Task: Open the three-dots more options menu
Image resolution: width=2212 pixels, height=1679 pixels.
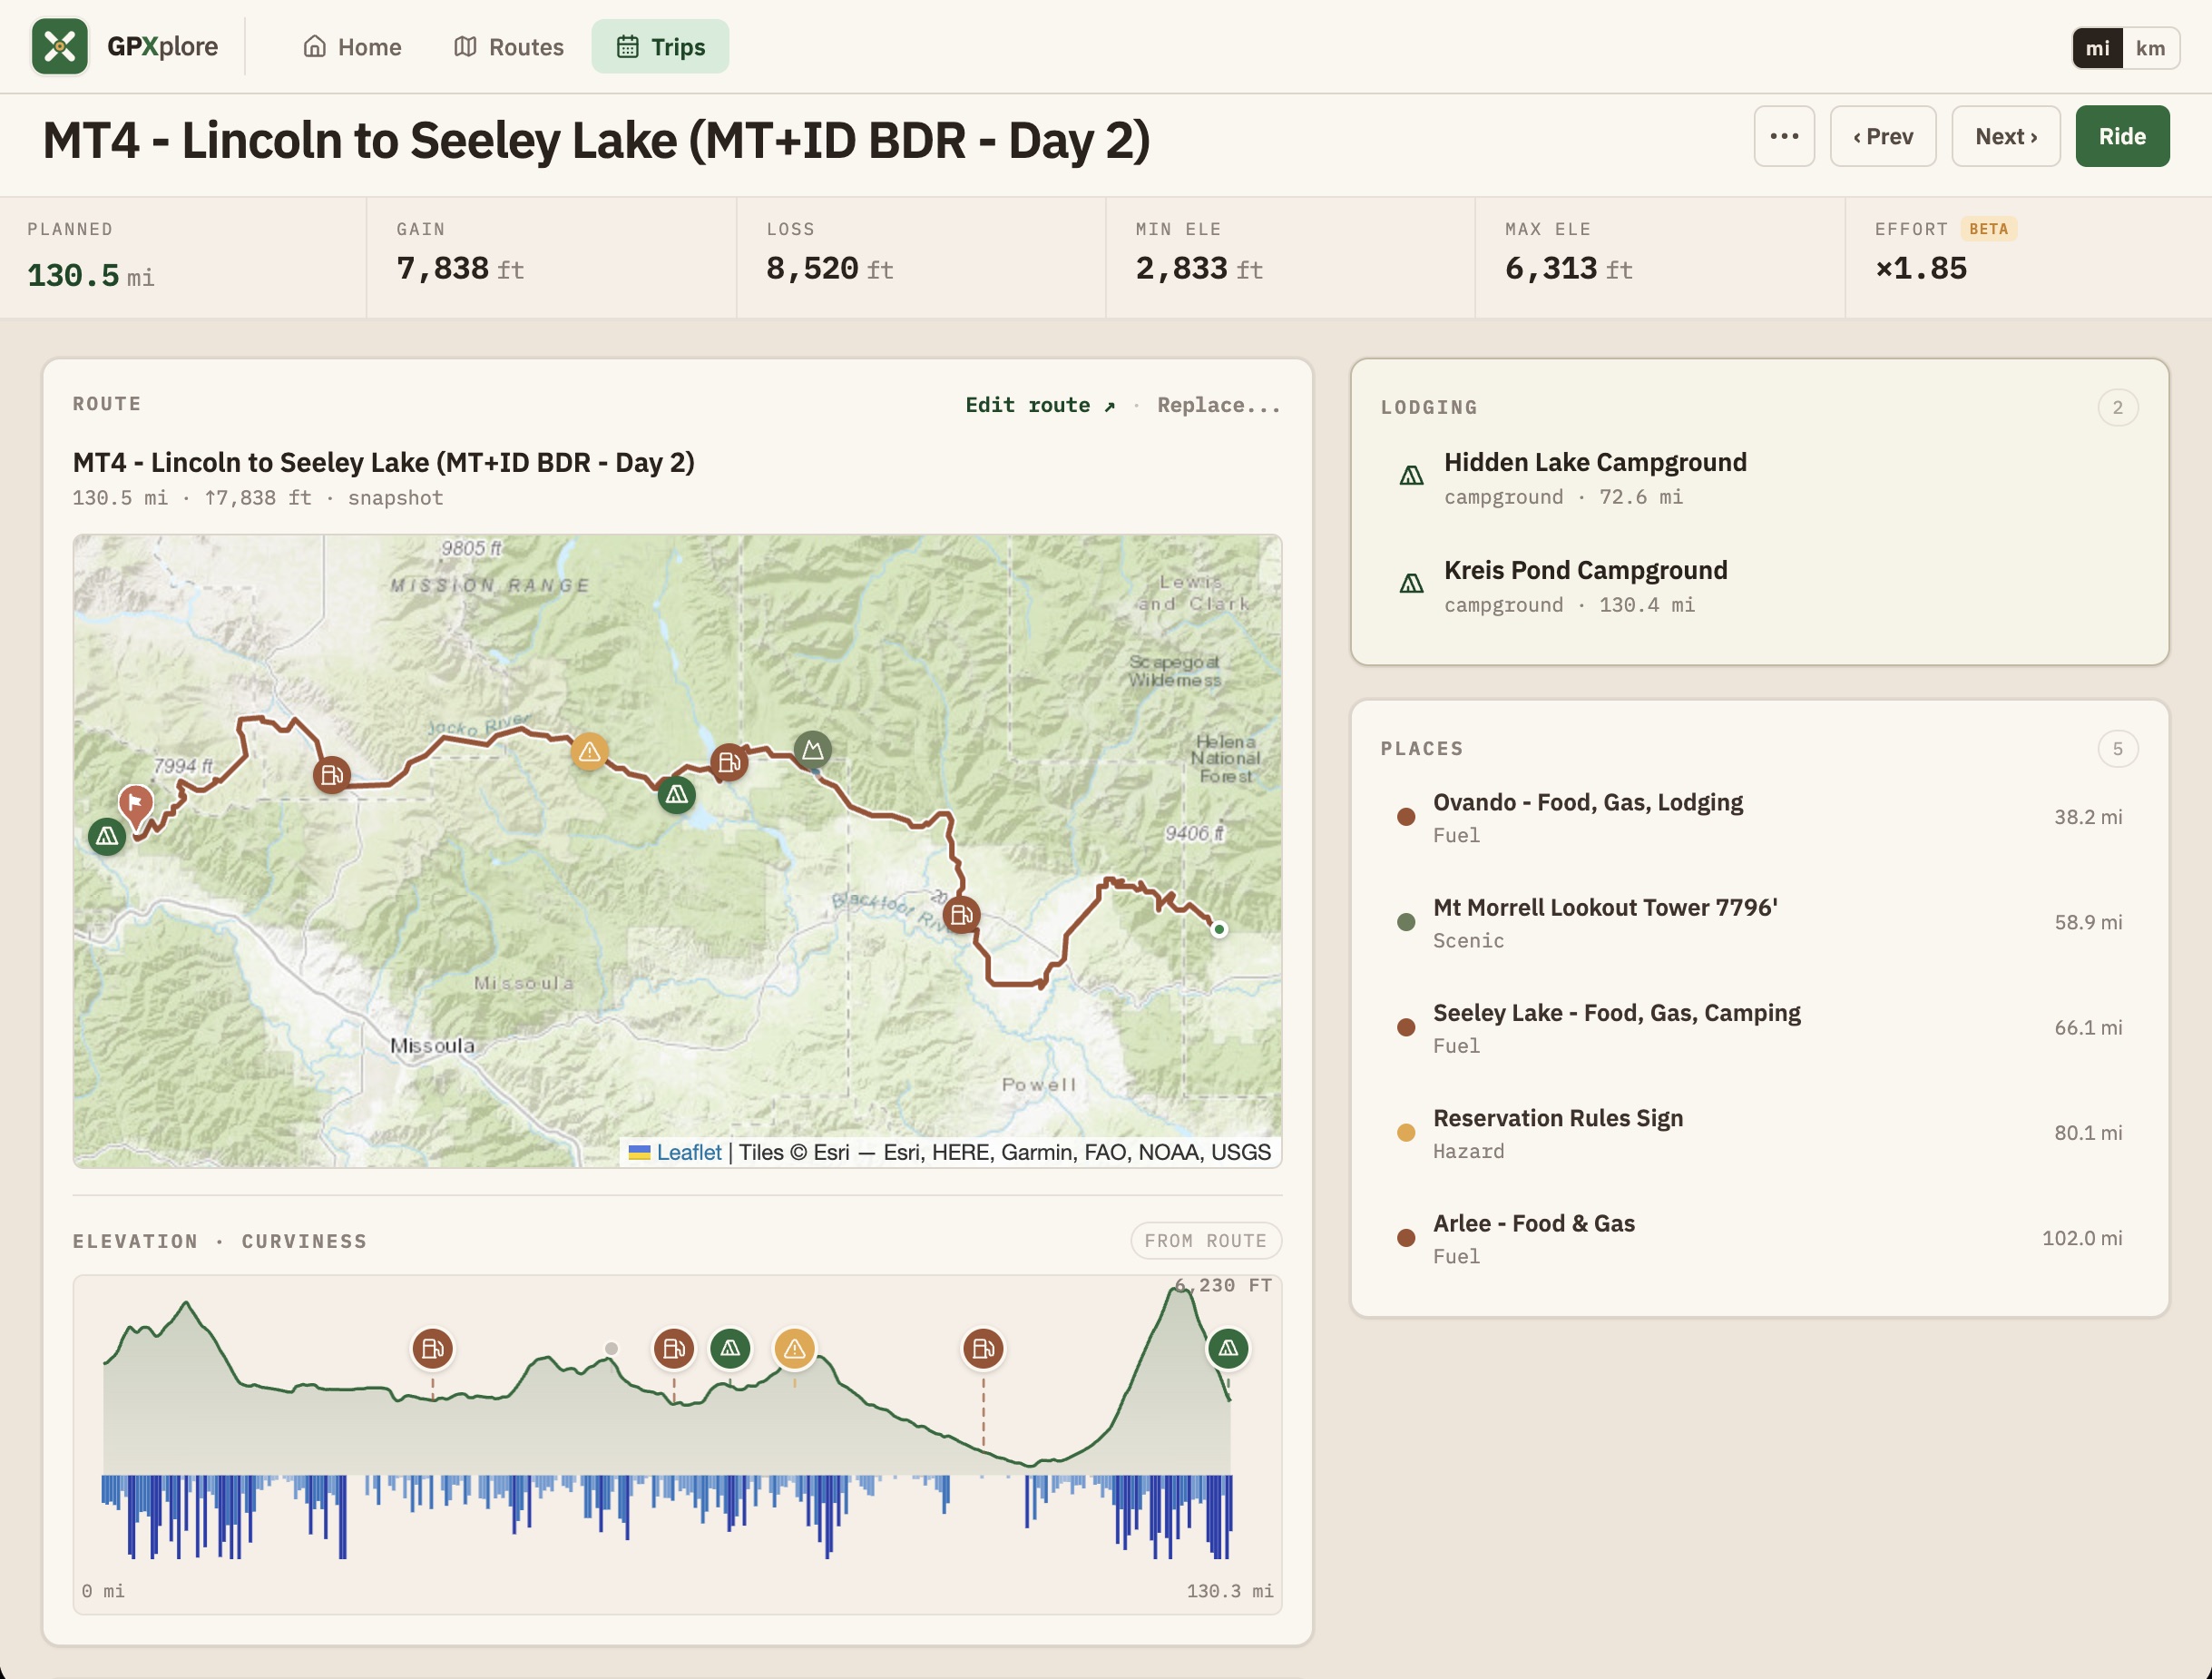Action: click(1784, 136)
